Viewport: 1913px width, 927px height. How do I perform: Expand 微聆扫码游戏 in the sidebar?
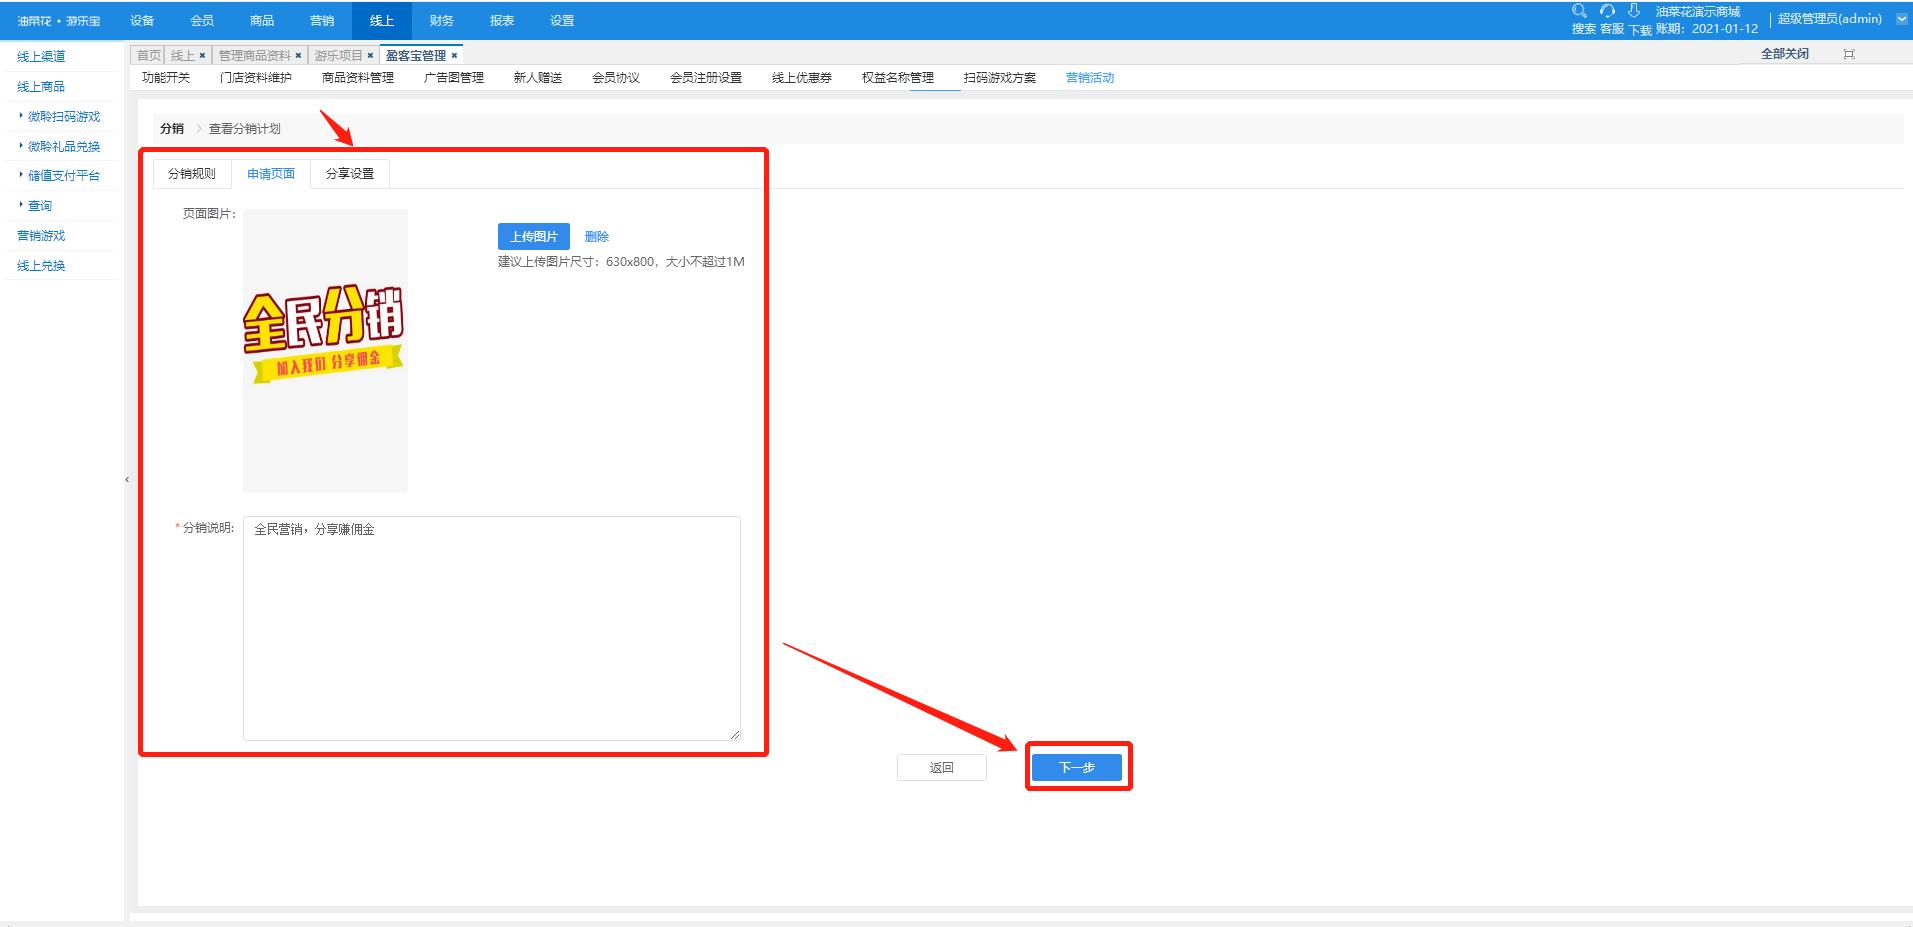63,117
